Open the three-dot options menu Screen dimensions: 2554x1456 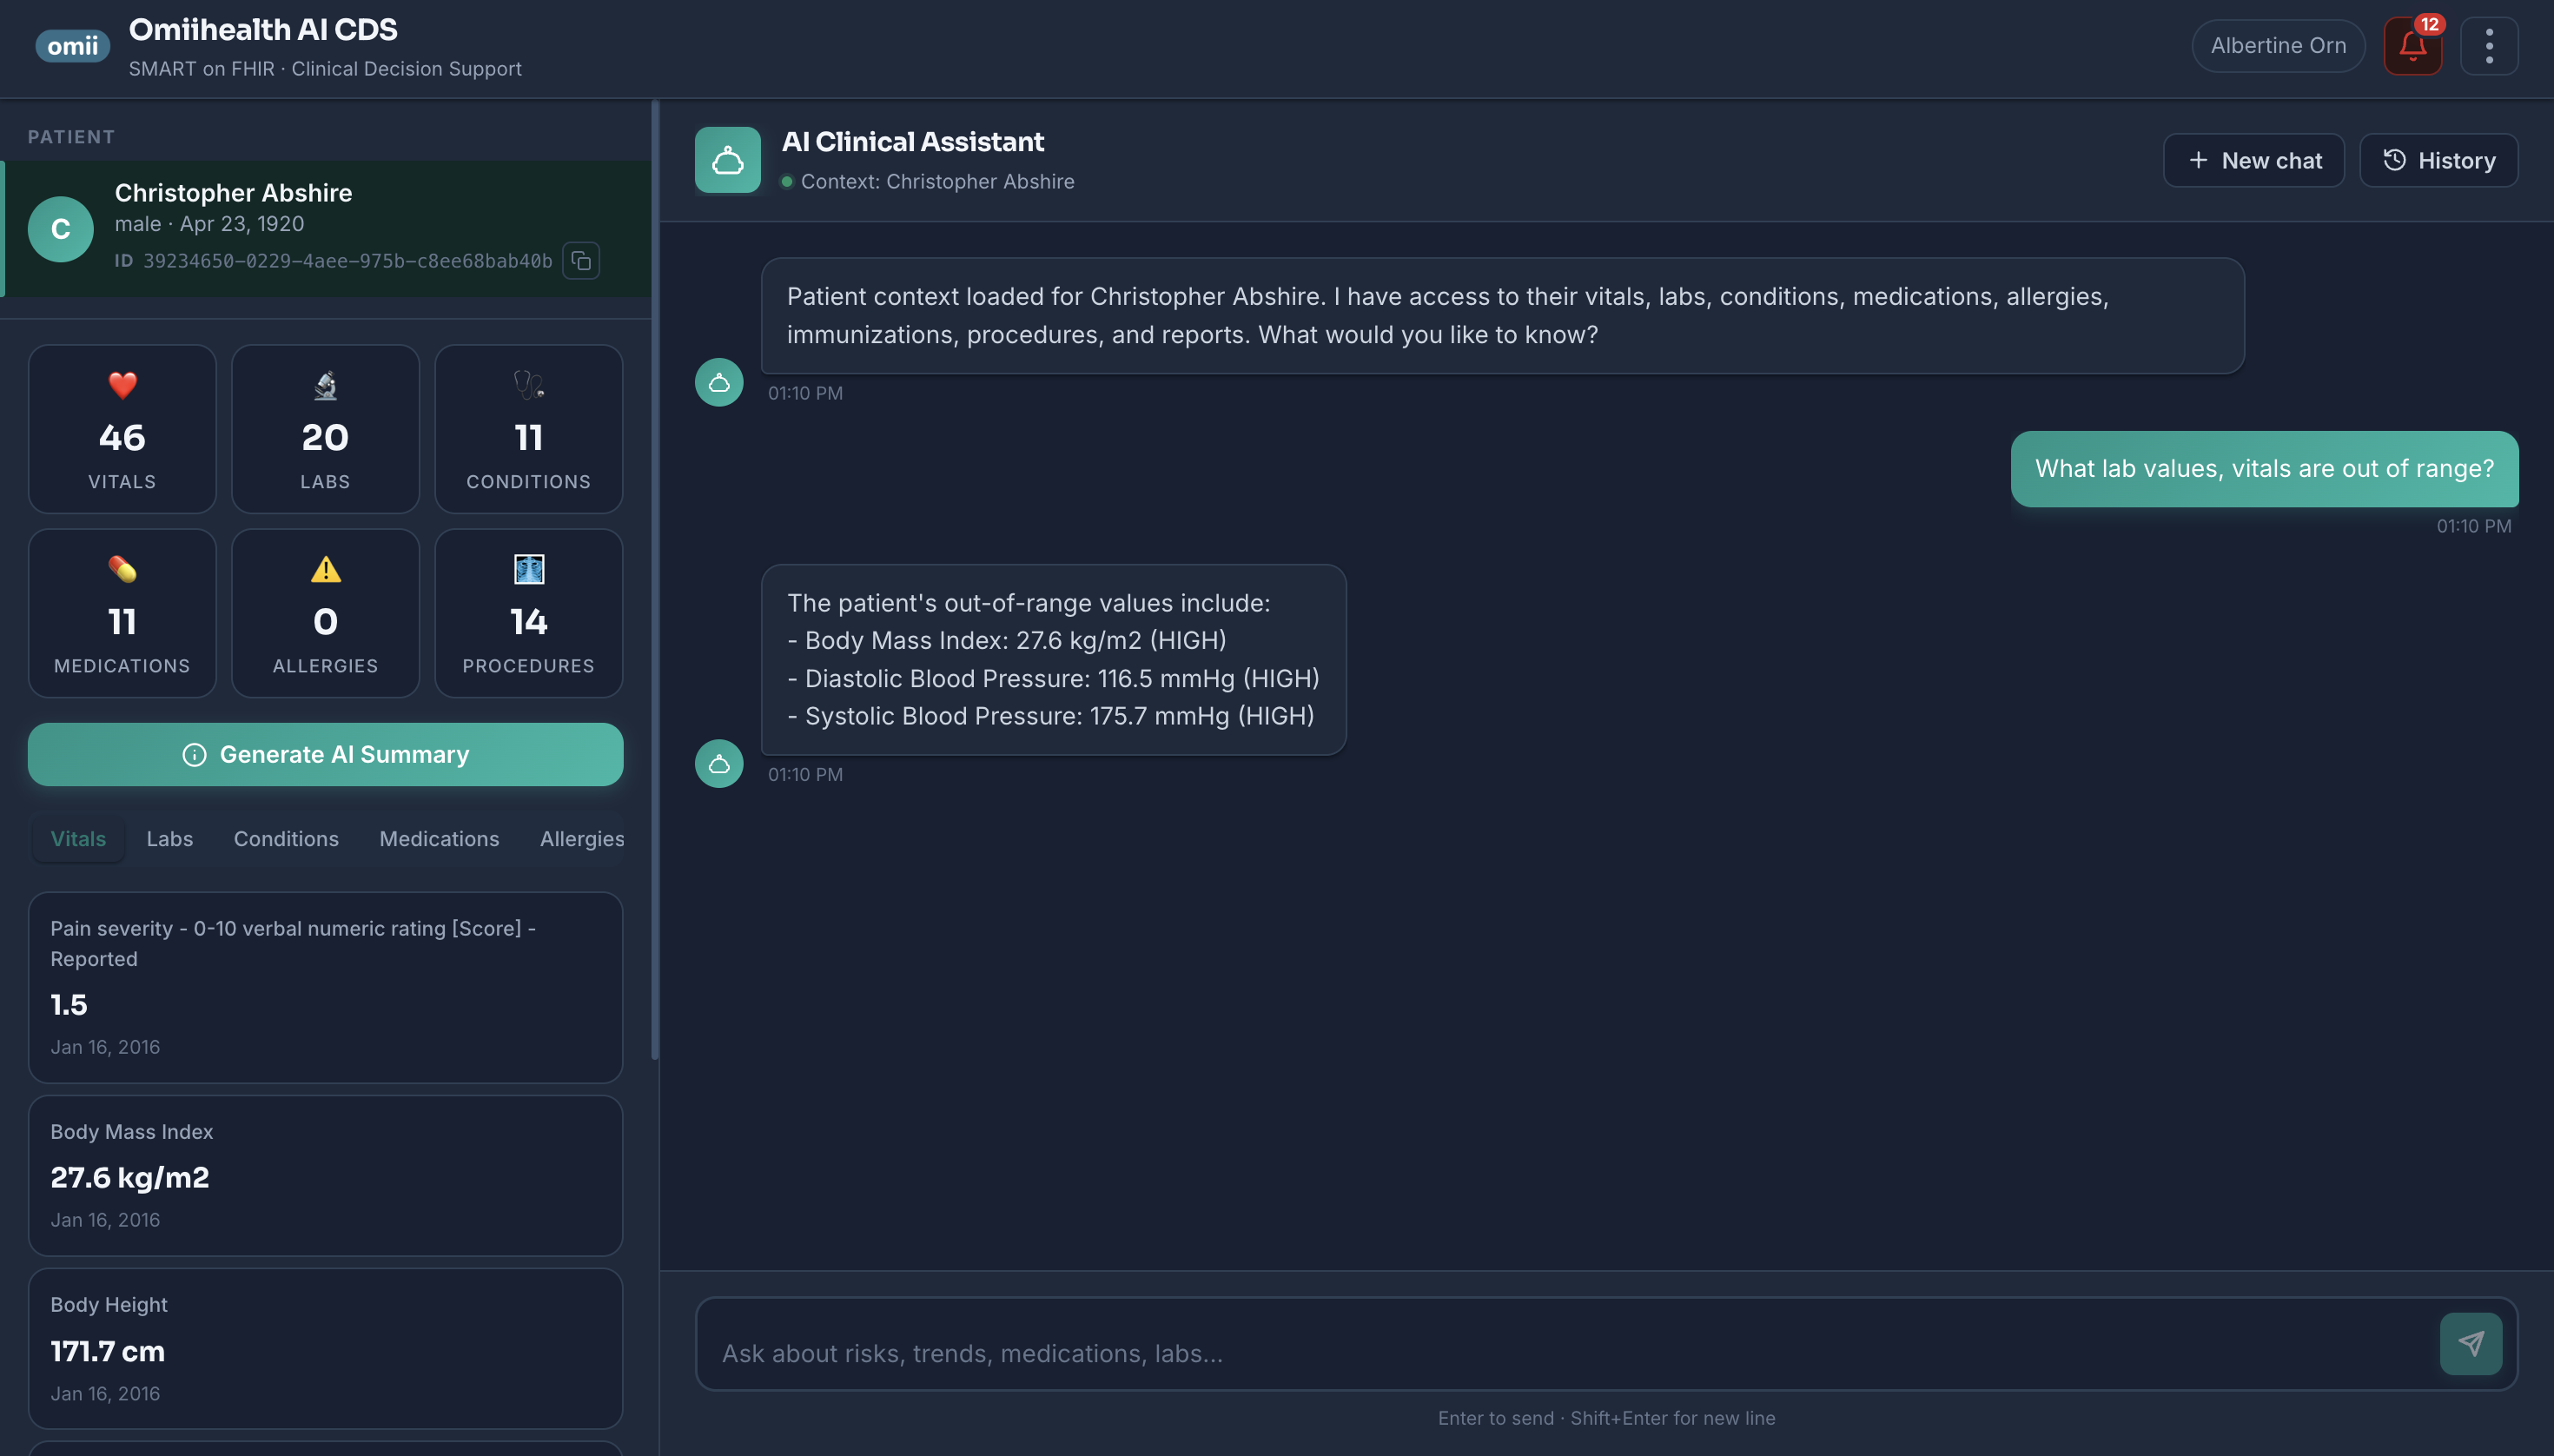(2489, 46)
